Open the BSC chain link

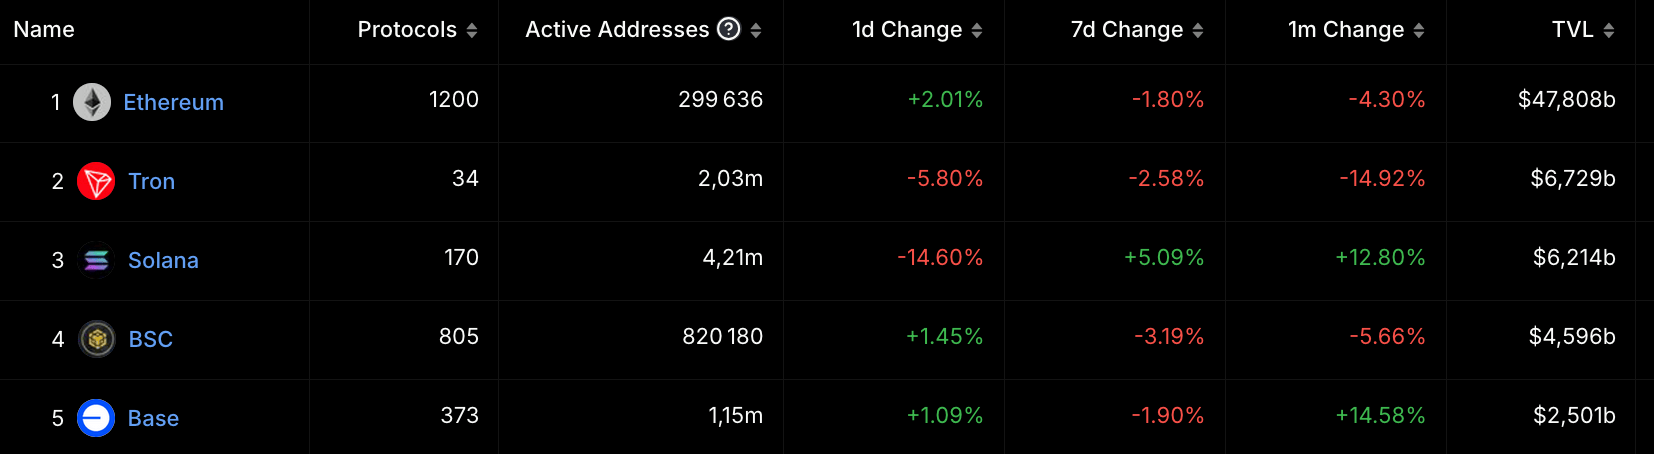point(151,339)
